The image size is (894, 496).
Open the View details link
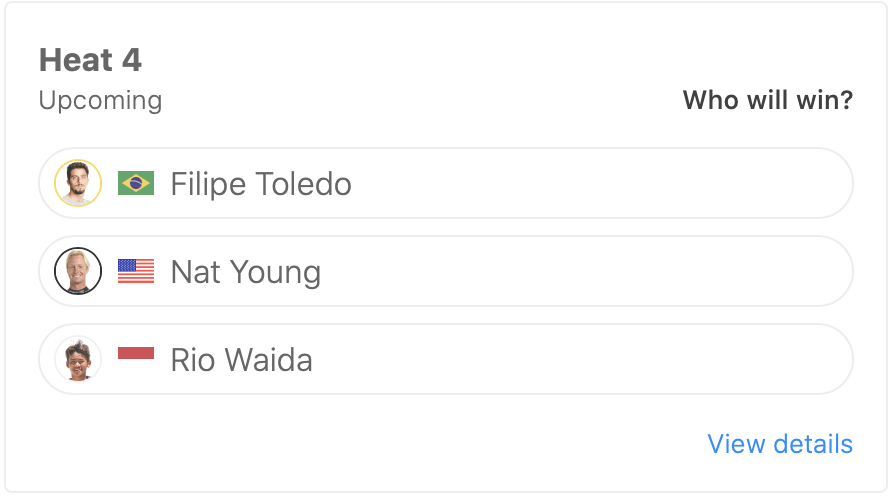779,444
